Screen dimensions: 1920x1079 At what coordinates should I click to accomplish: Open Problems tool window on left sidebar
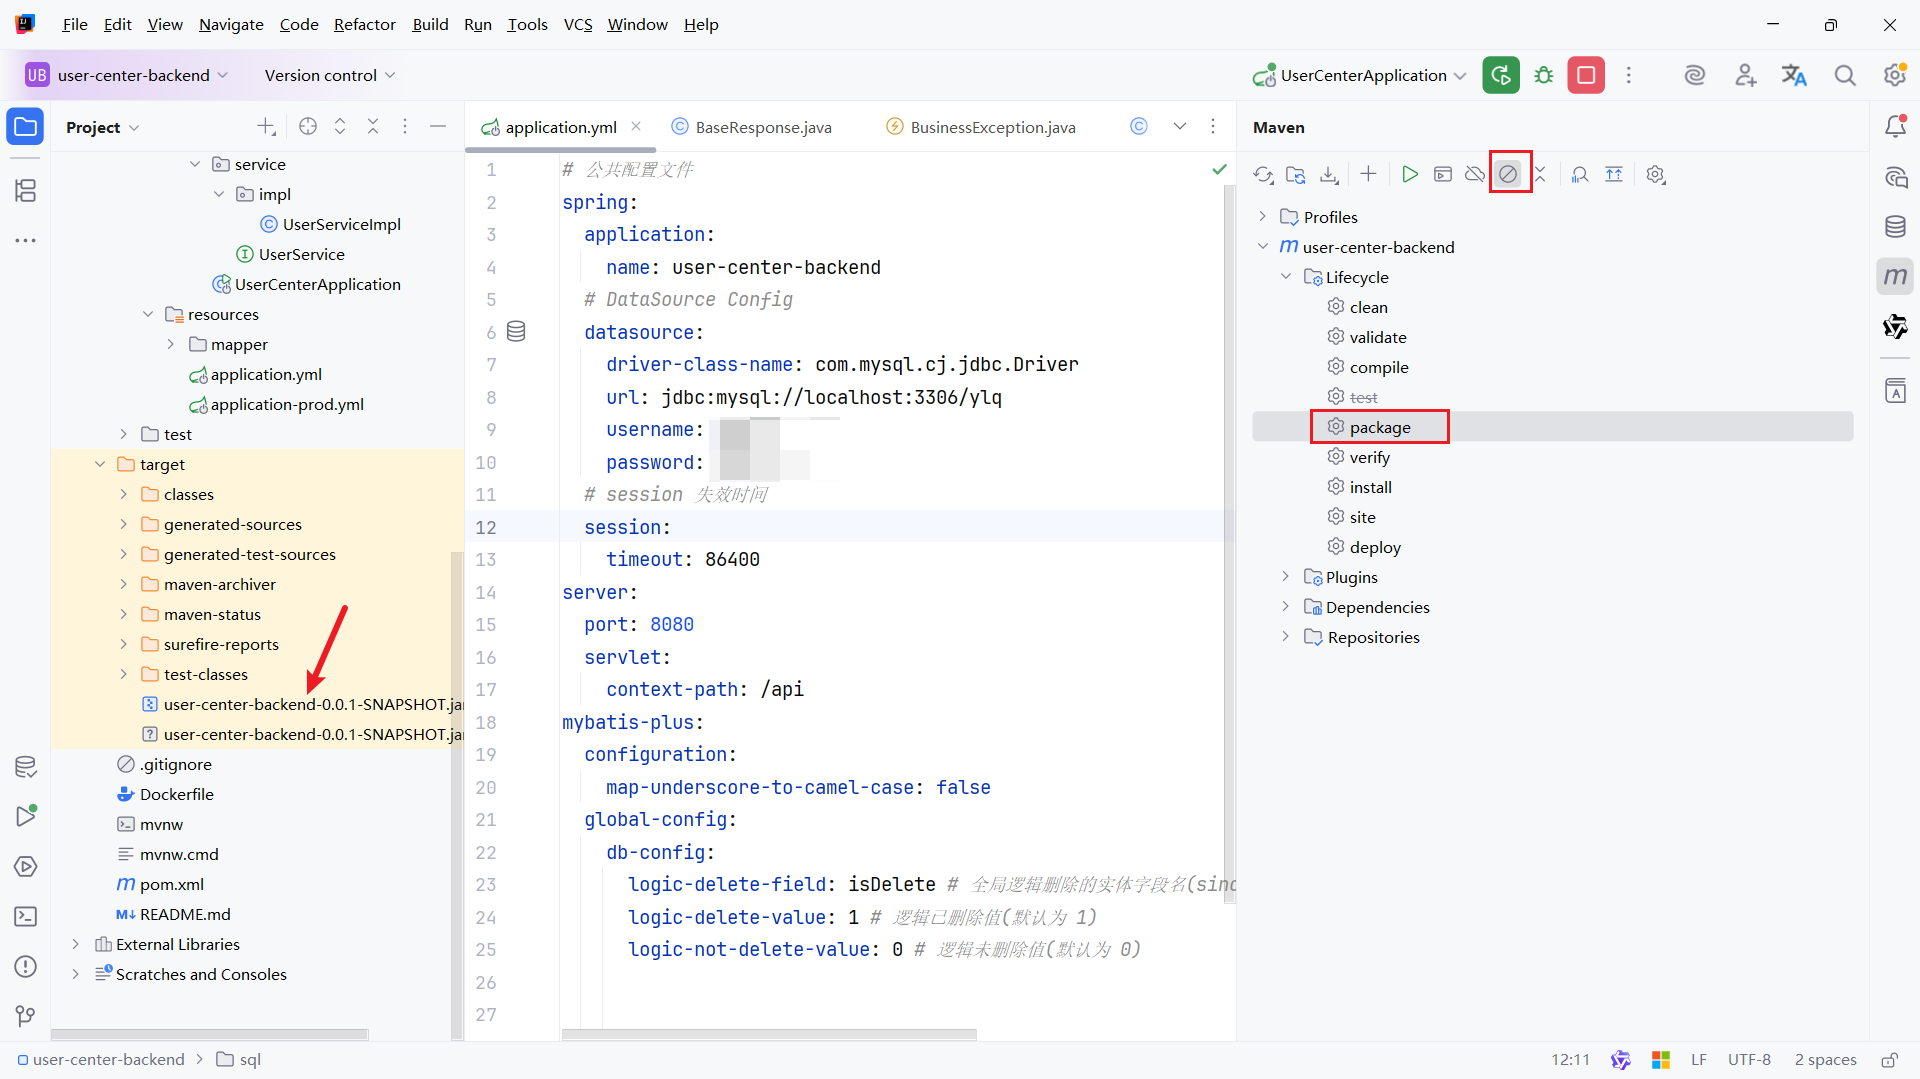point(26,967)
